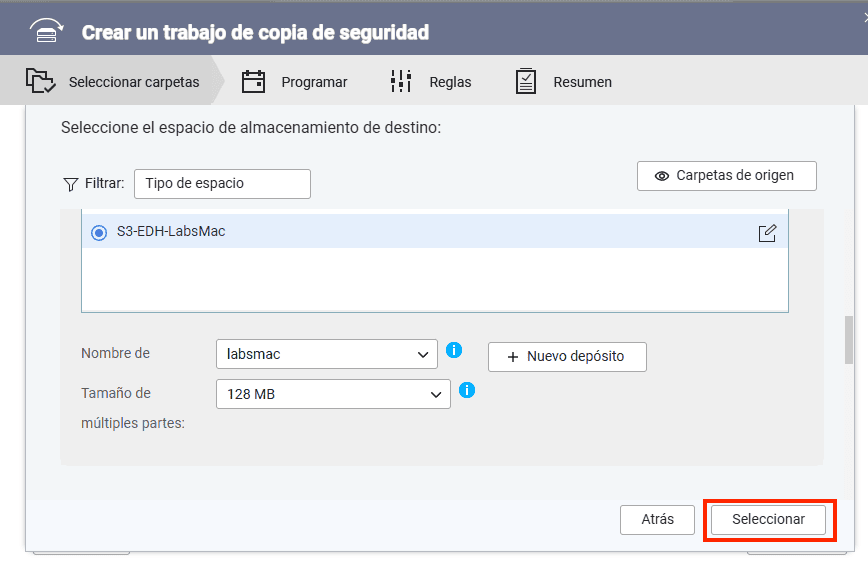Open the 128 MB multipart size dropdown
Screen dimensions: 868x566
(333, 394)
